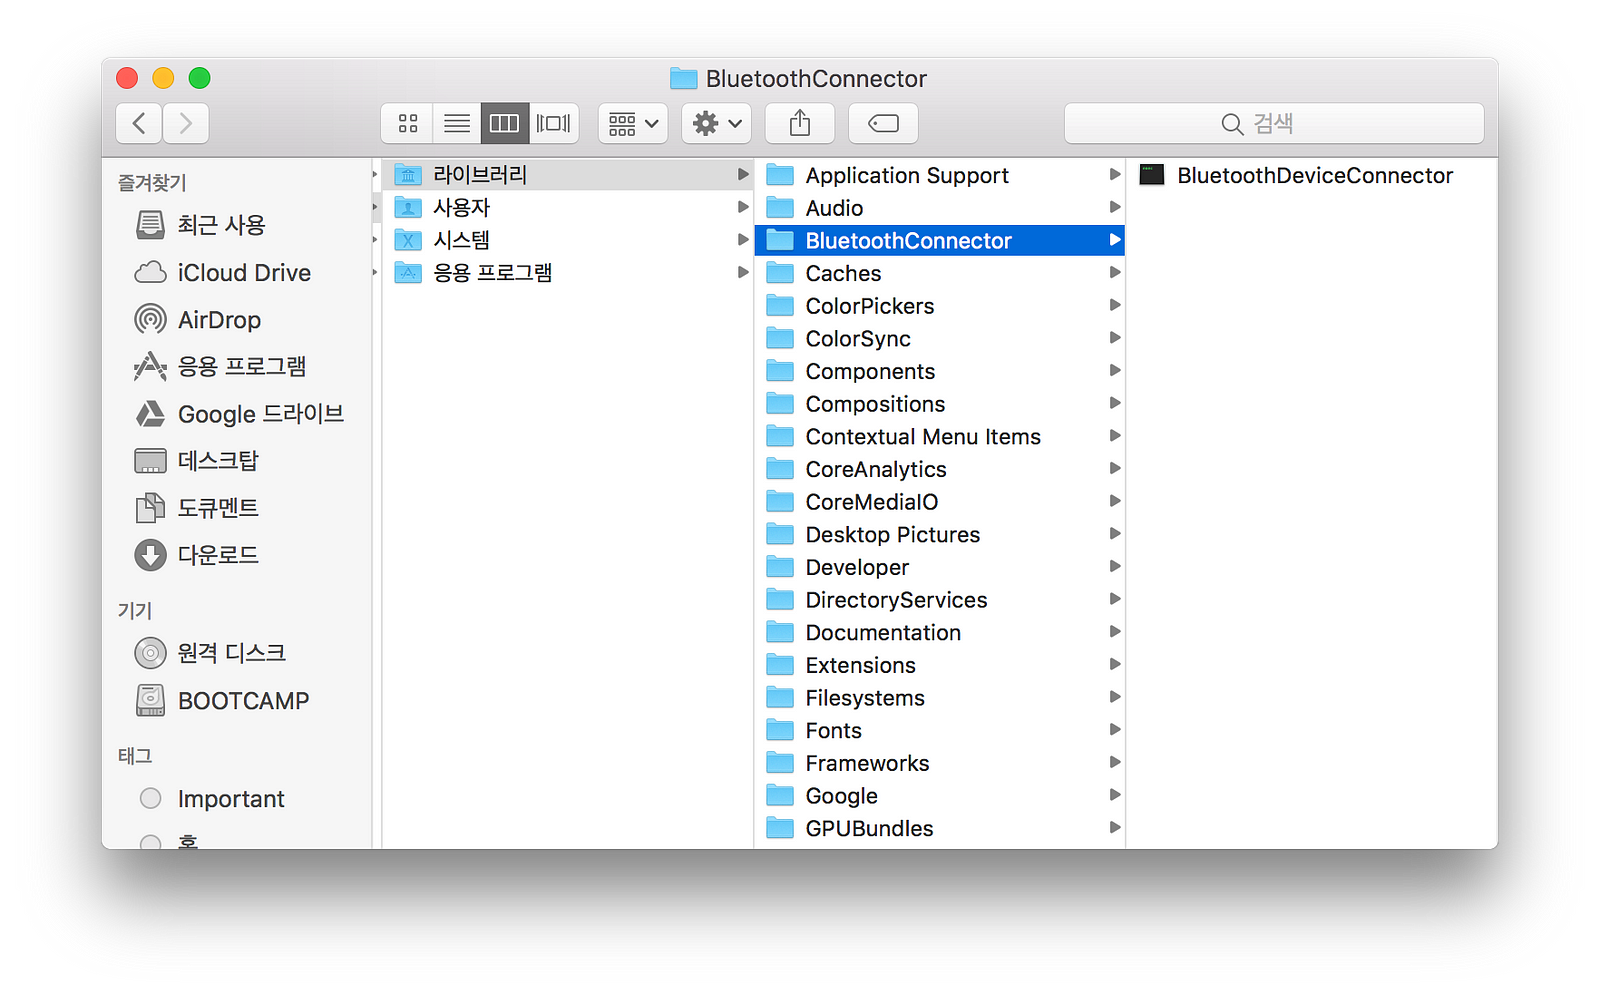The image size is (1600, 994).
Task: Select the Contextual Menu Items folder
Action: [x=940, y=436]
